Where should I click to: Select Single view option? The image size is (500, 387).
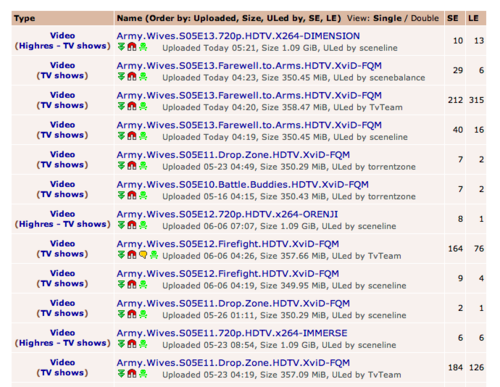pos(387,18)
